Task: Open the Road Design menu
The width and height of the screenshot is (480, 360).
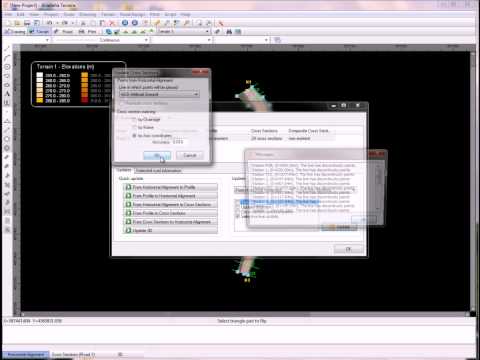Action: (132, 15)
